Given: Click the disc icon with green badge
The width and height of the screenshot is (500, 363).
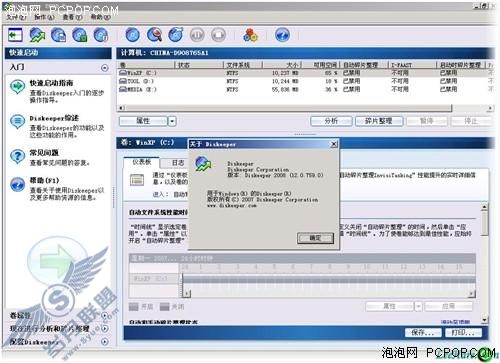Looking at the screenshot, I should pos(80,35).
